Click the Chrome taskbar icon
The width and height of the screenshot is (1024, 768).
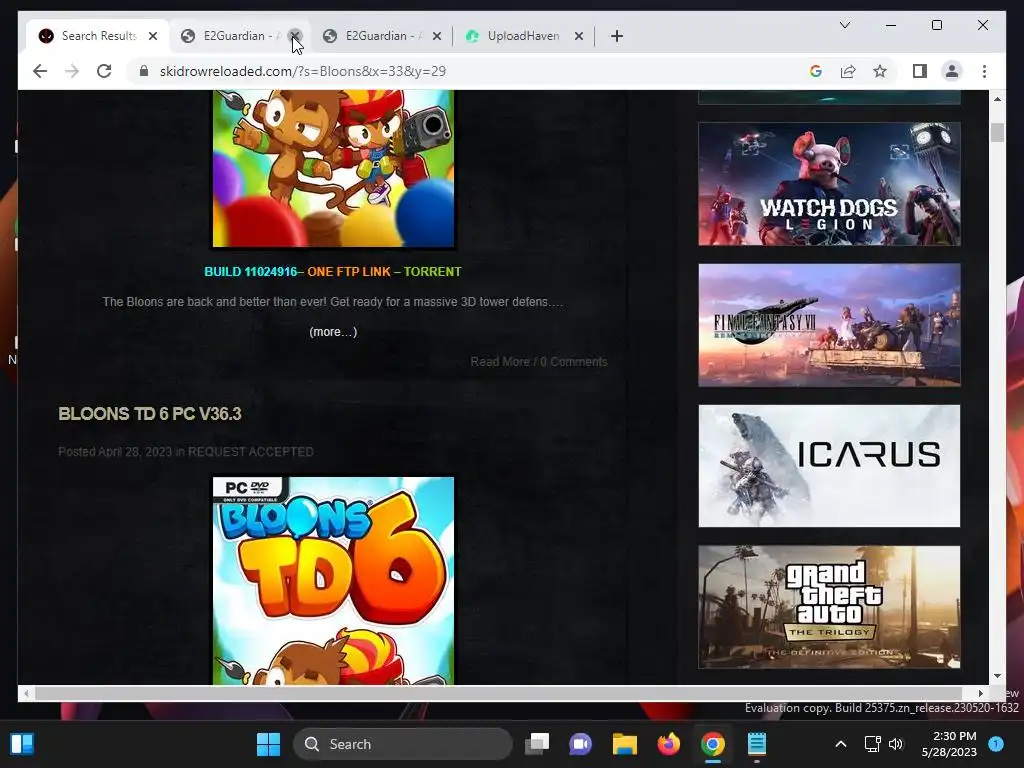712,744
